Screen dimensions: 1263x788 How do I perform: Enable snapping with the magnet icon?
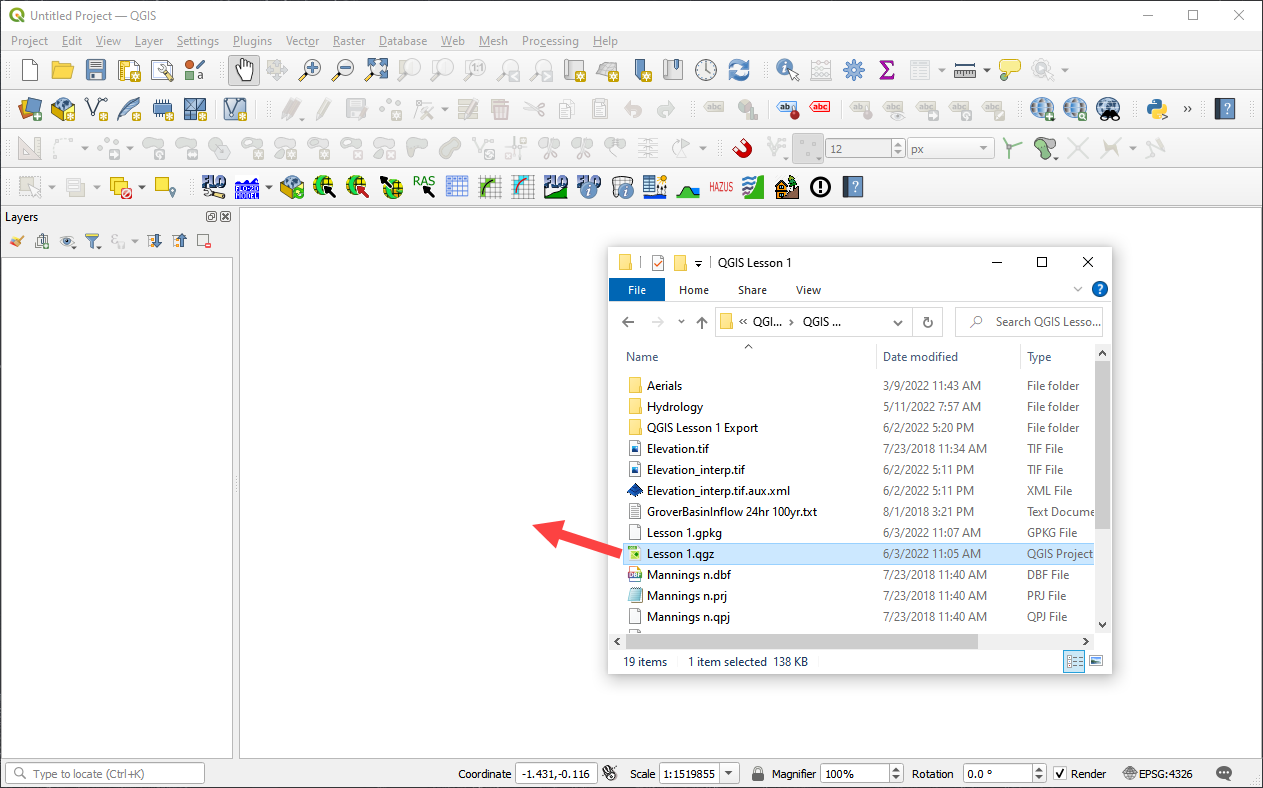tap(741, 148)
